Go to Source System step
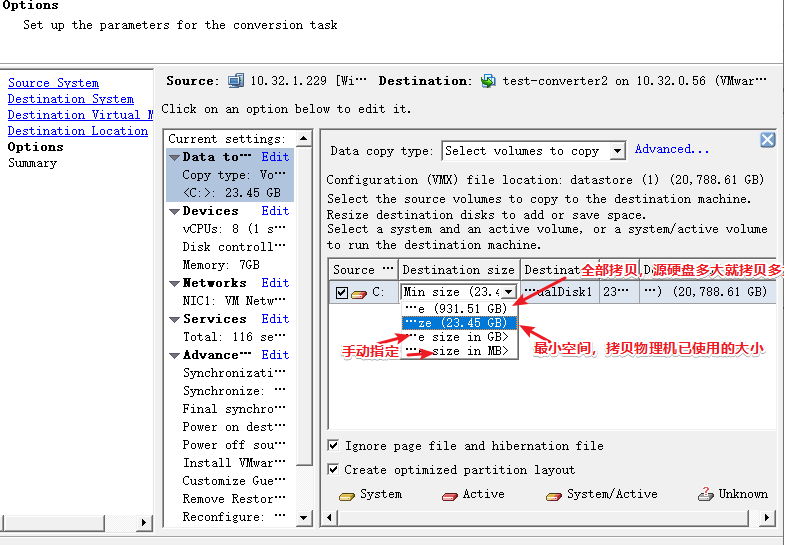Screen dimensions: 785x545 tap(53, 83)
